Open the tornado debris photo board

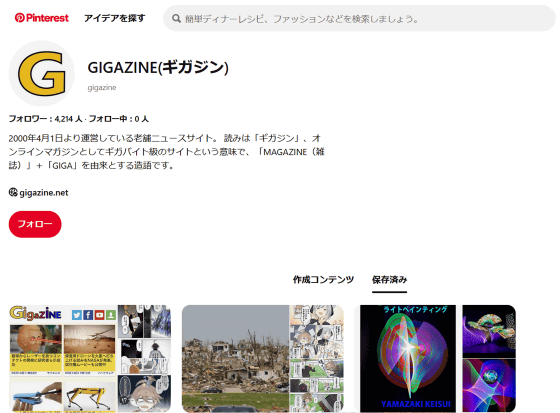point(235,359)
